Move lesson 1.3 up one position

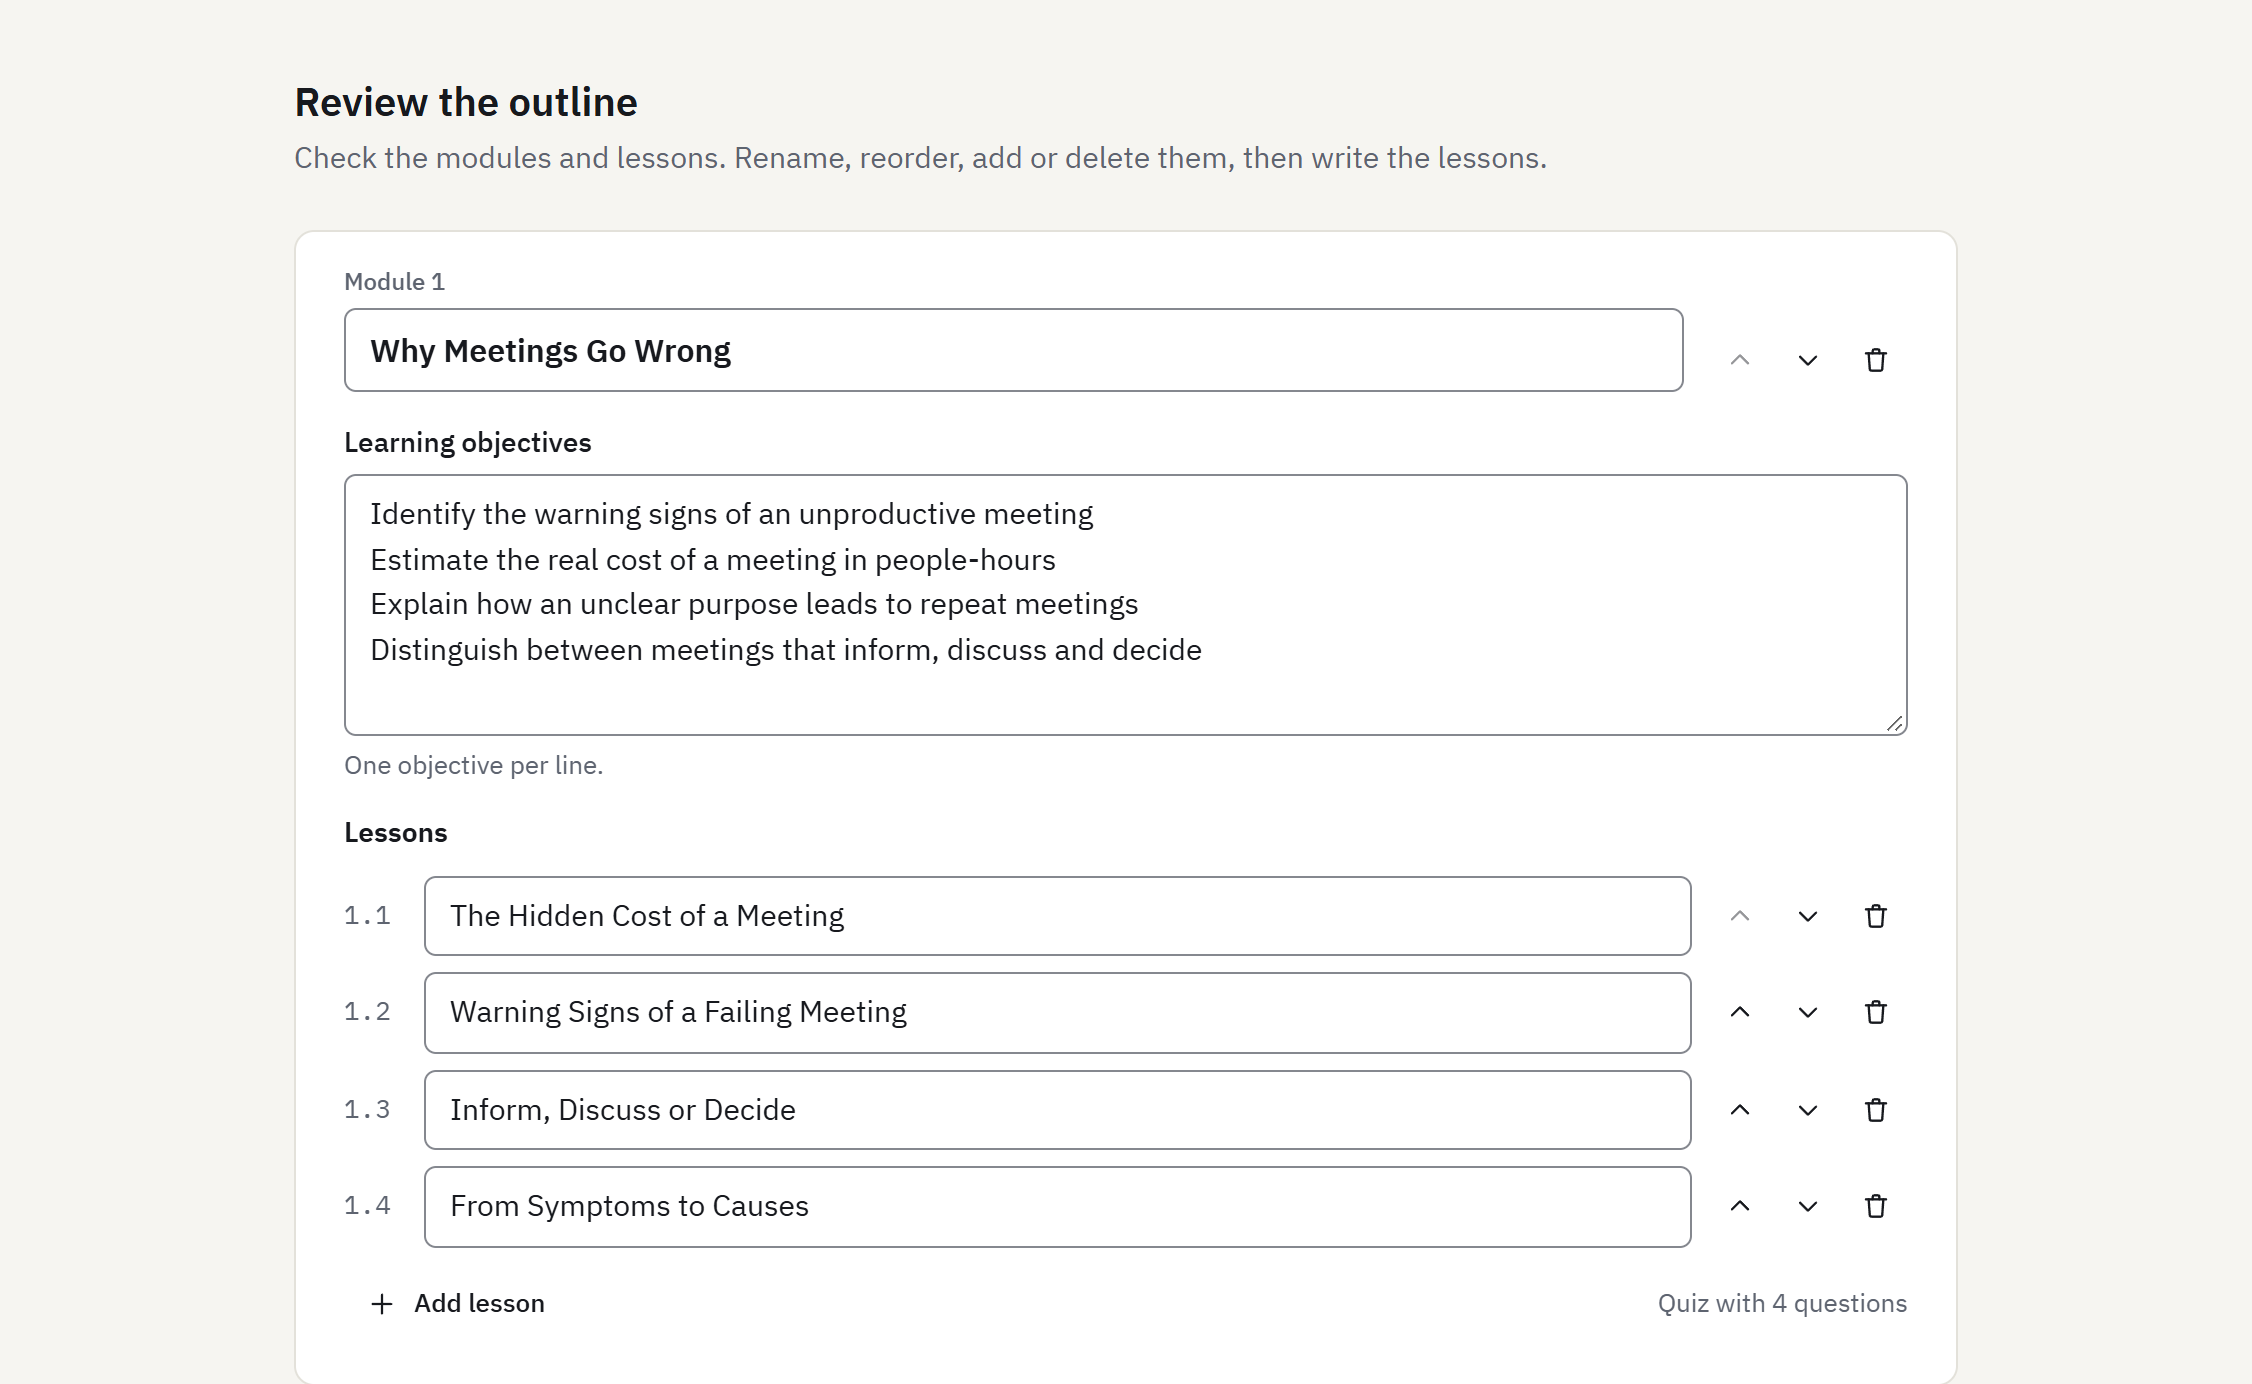tap(1740, 1110)
